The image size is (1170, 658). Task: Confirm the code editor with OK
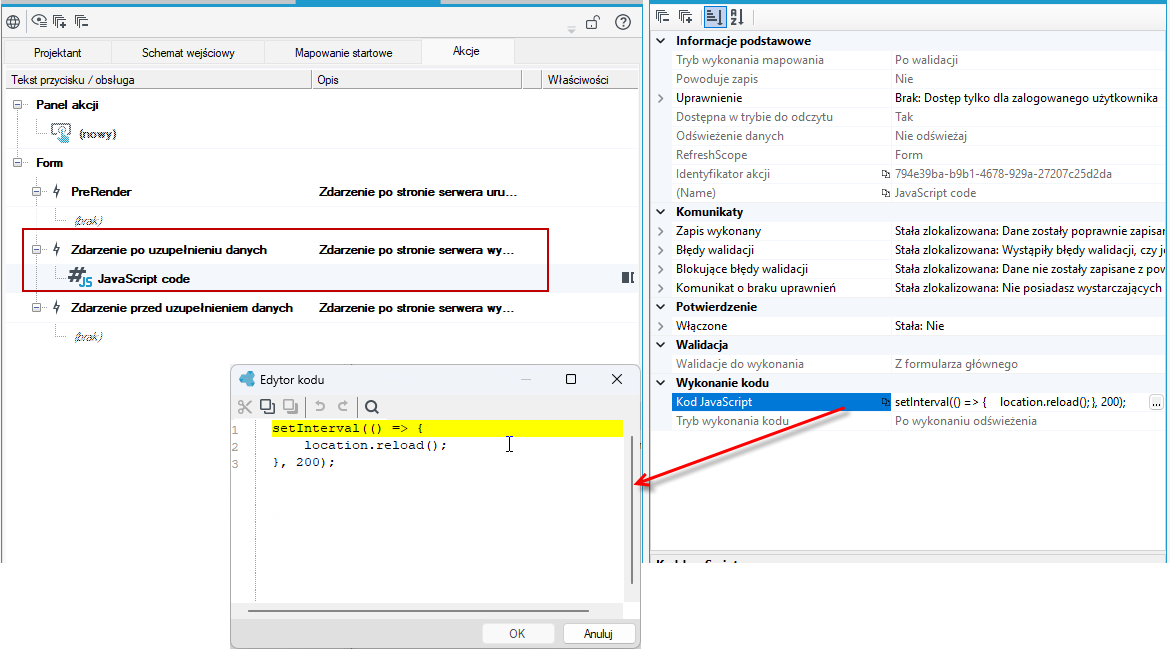pos(517,633)
